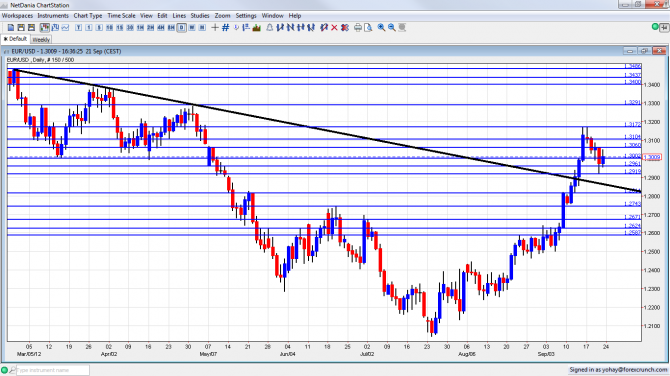This screenshot has width=670, height=376.
Task: Click the bell alert icon
Action: pyautogui.click(x=270, y=27)
